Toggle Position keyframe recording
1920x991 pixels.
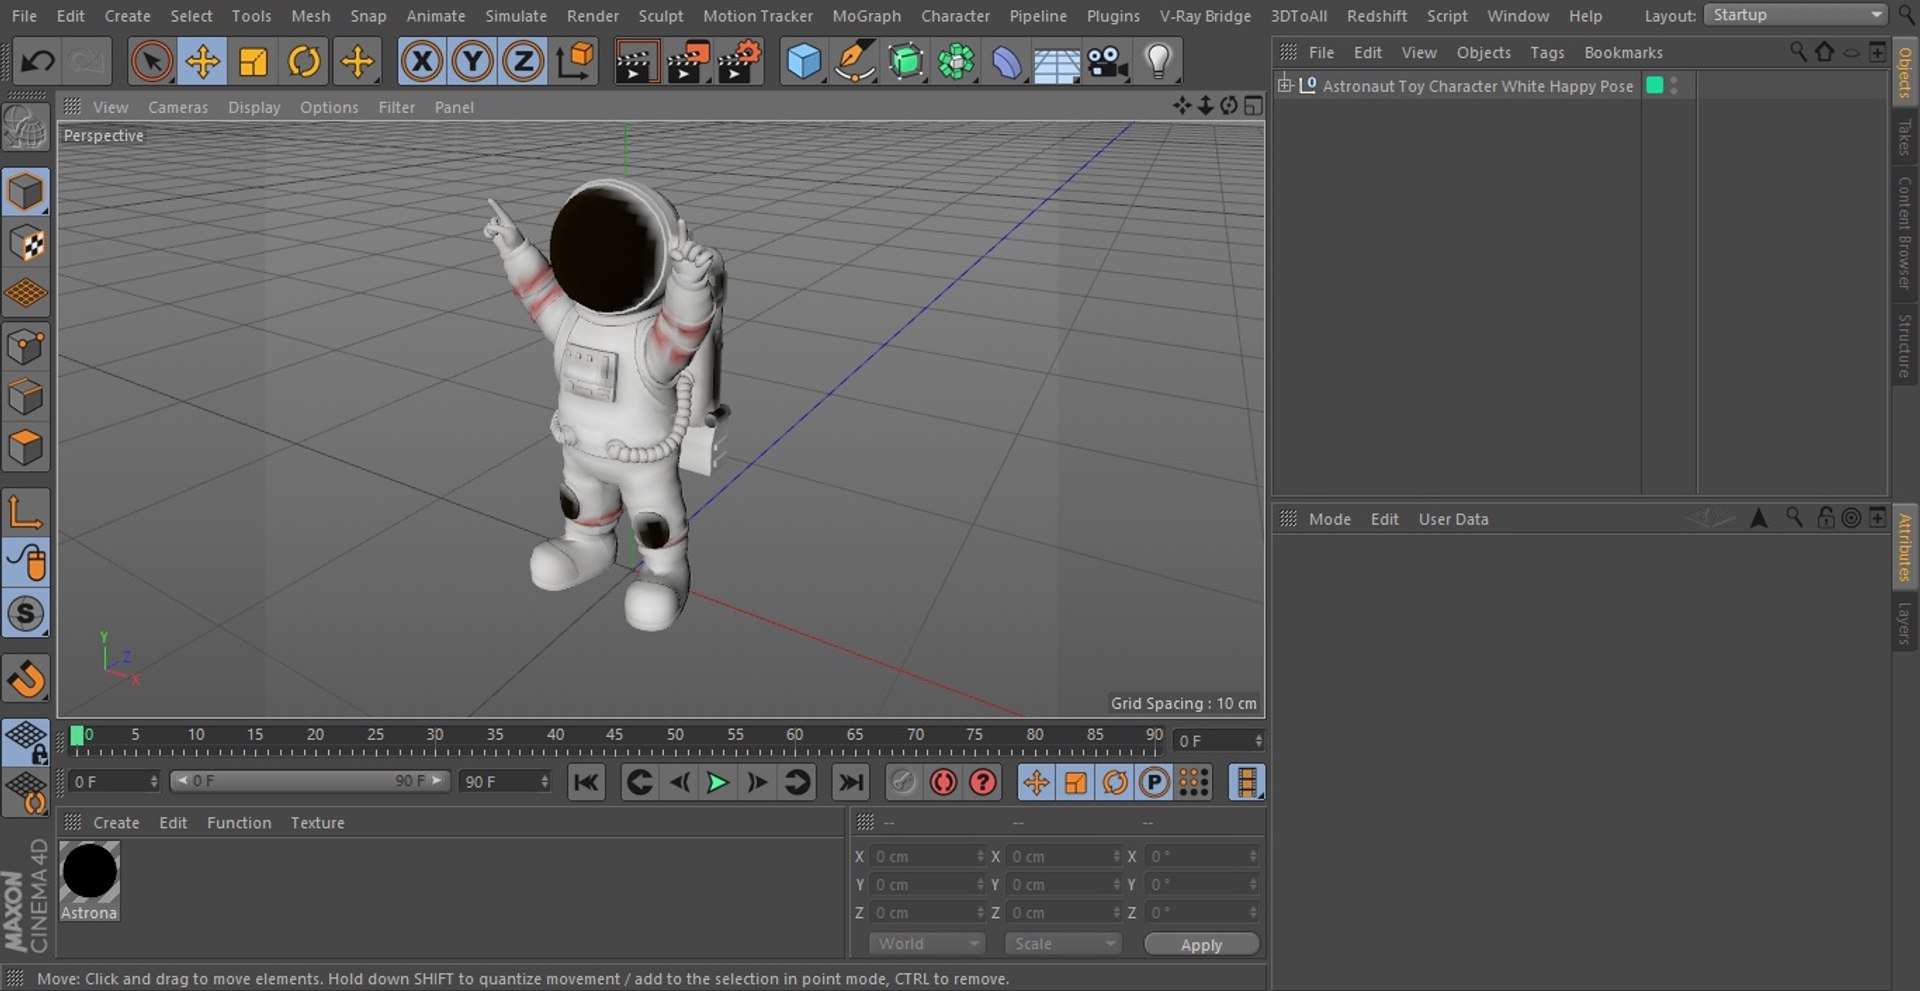(x=1036, y=782)
